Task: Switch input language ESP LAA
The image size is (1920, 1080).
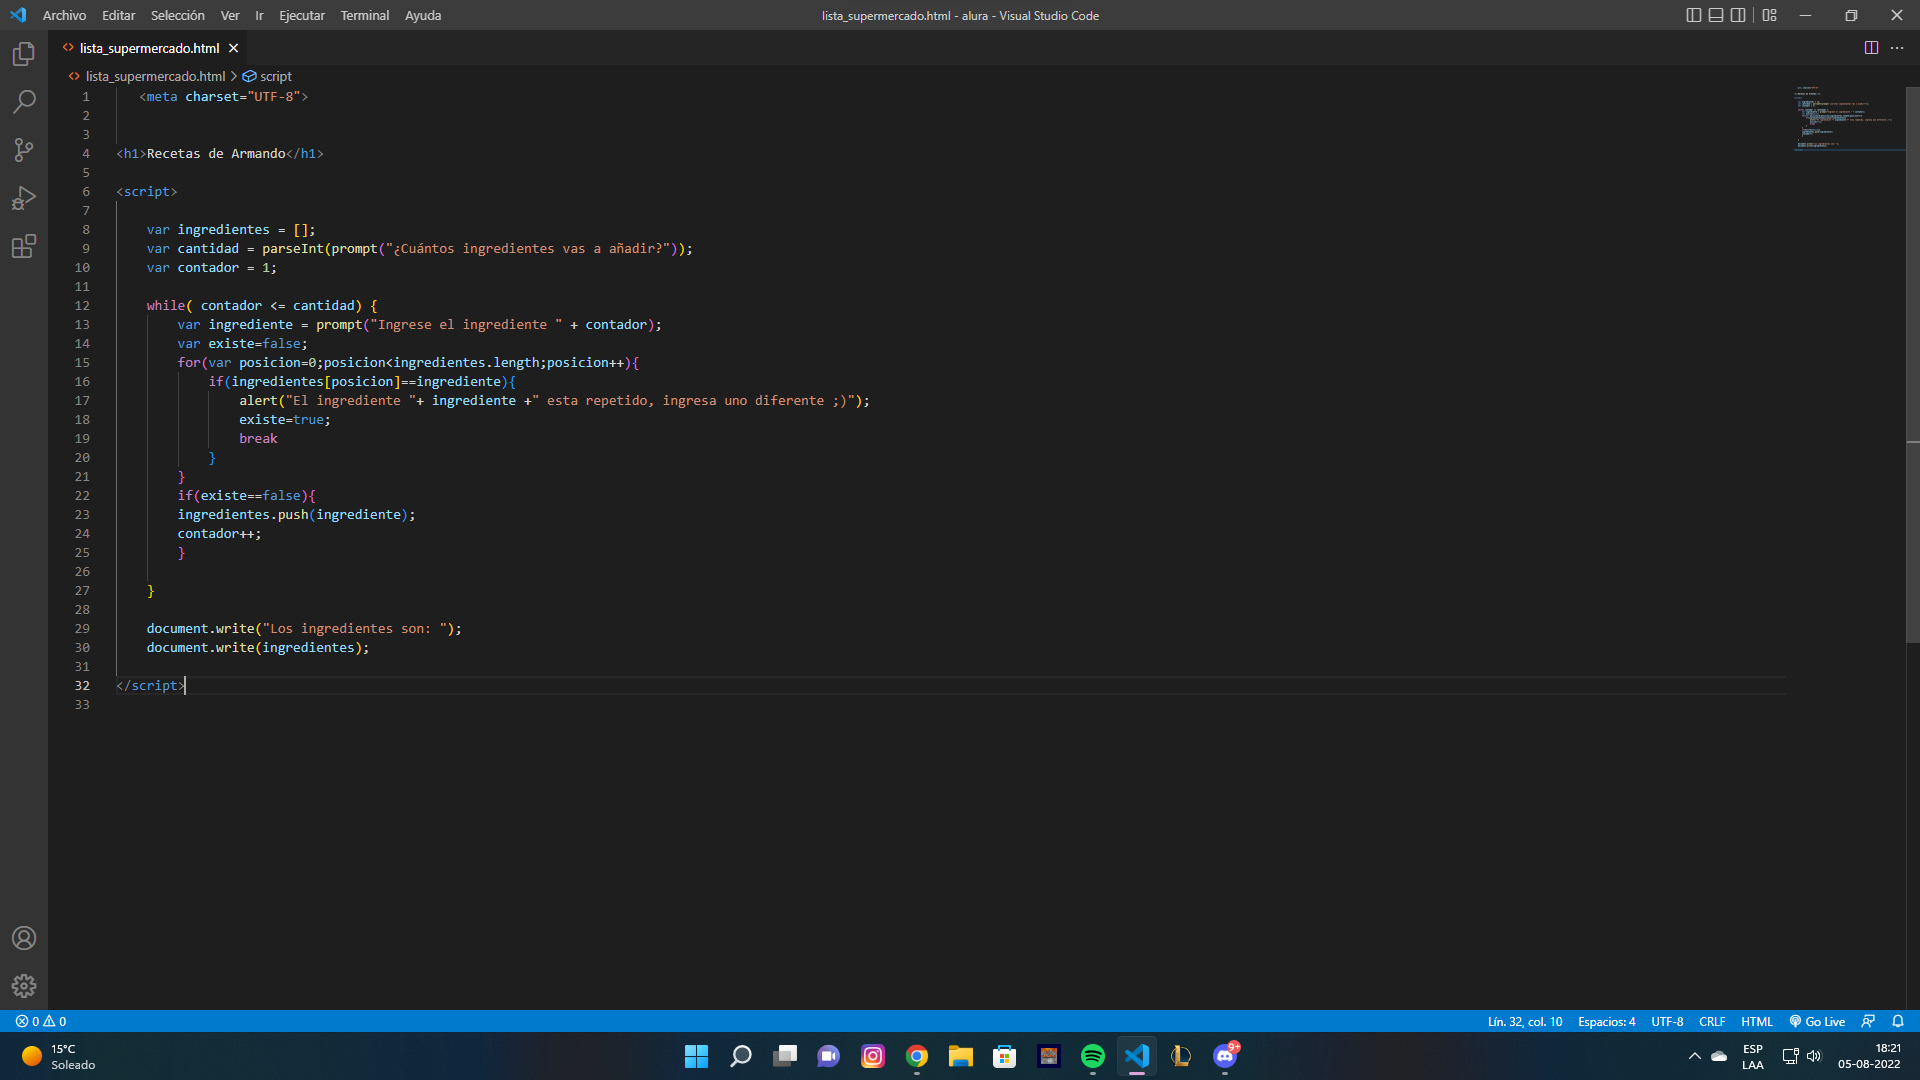Action: click(x=1753, y=1056)
